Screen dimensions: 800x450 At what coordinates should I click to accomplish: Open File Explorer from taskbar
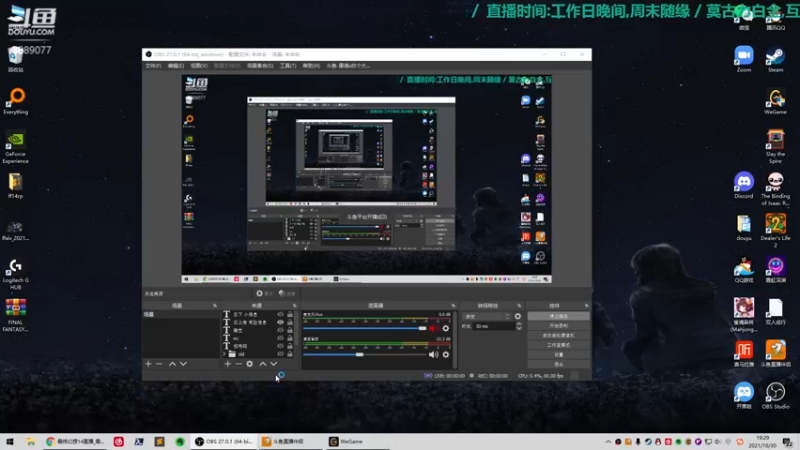pyautogui.click(x=31, y=441)
